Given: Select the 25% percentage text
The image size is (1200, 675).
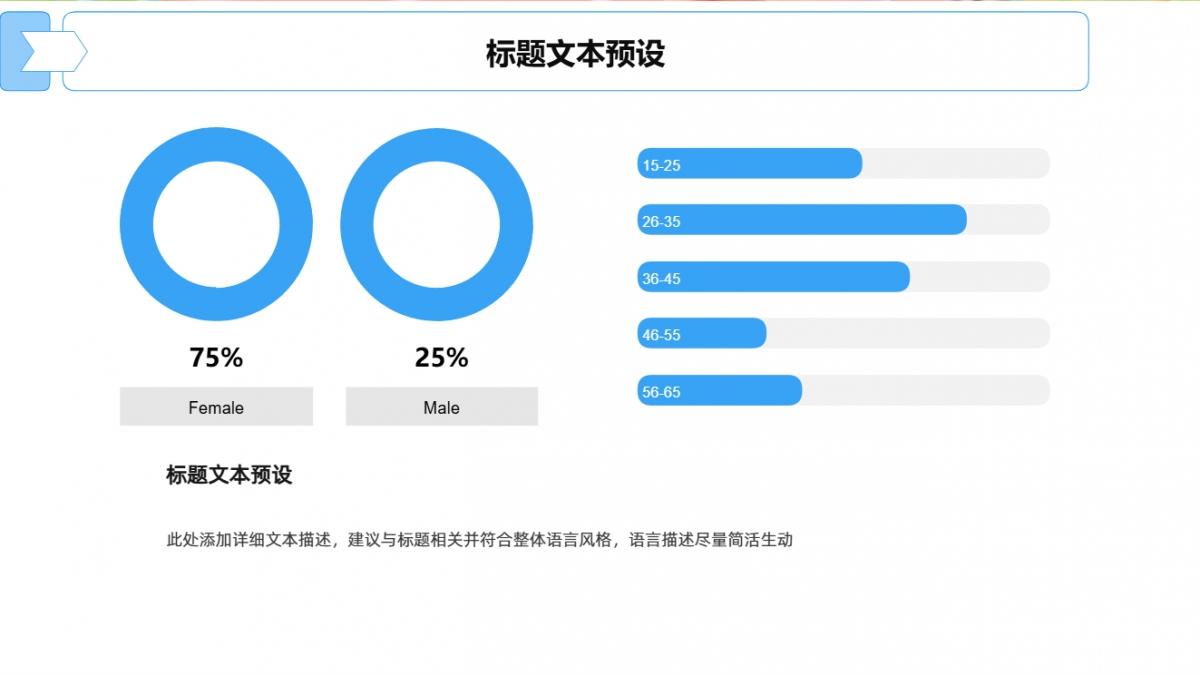Looking at the screenshot, I should tap(441, 358).
